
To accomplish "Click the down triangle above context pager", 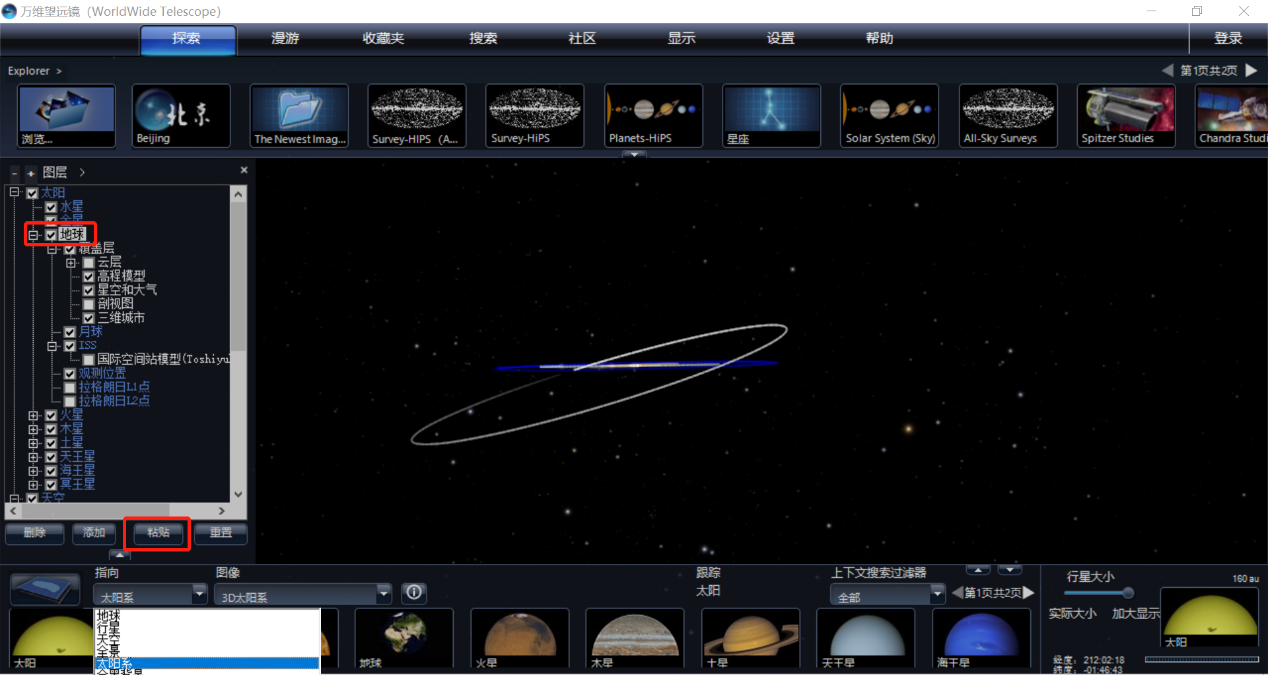I will coord(1010,570).
